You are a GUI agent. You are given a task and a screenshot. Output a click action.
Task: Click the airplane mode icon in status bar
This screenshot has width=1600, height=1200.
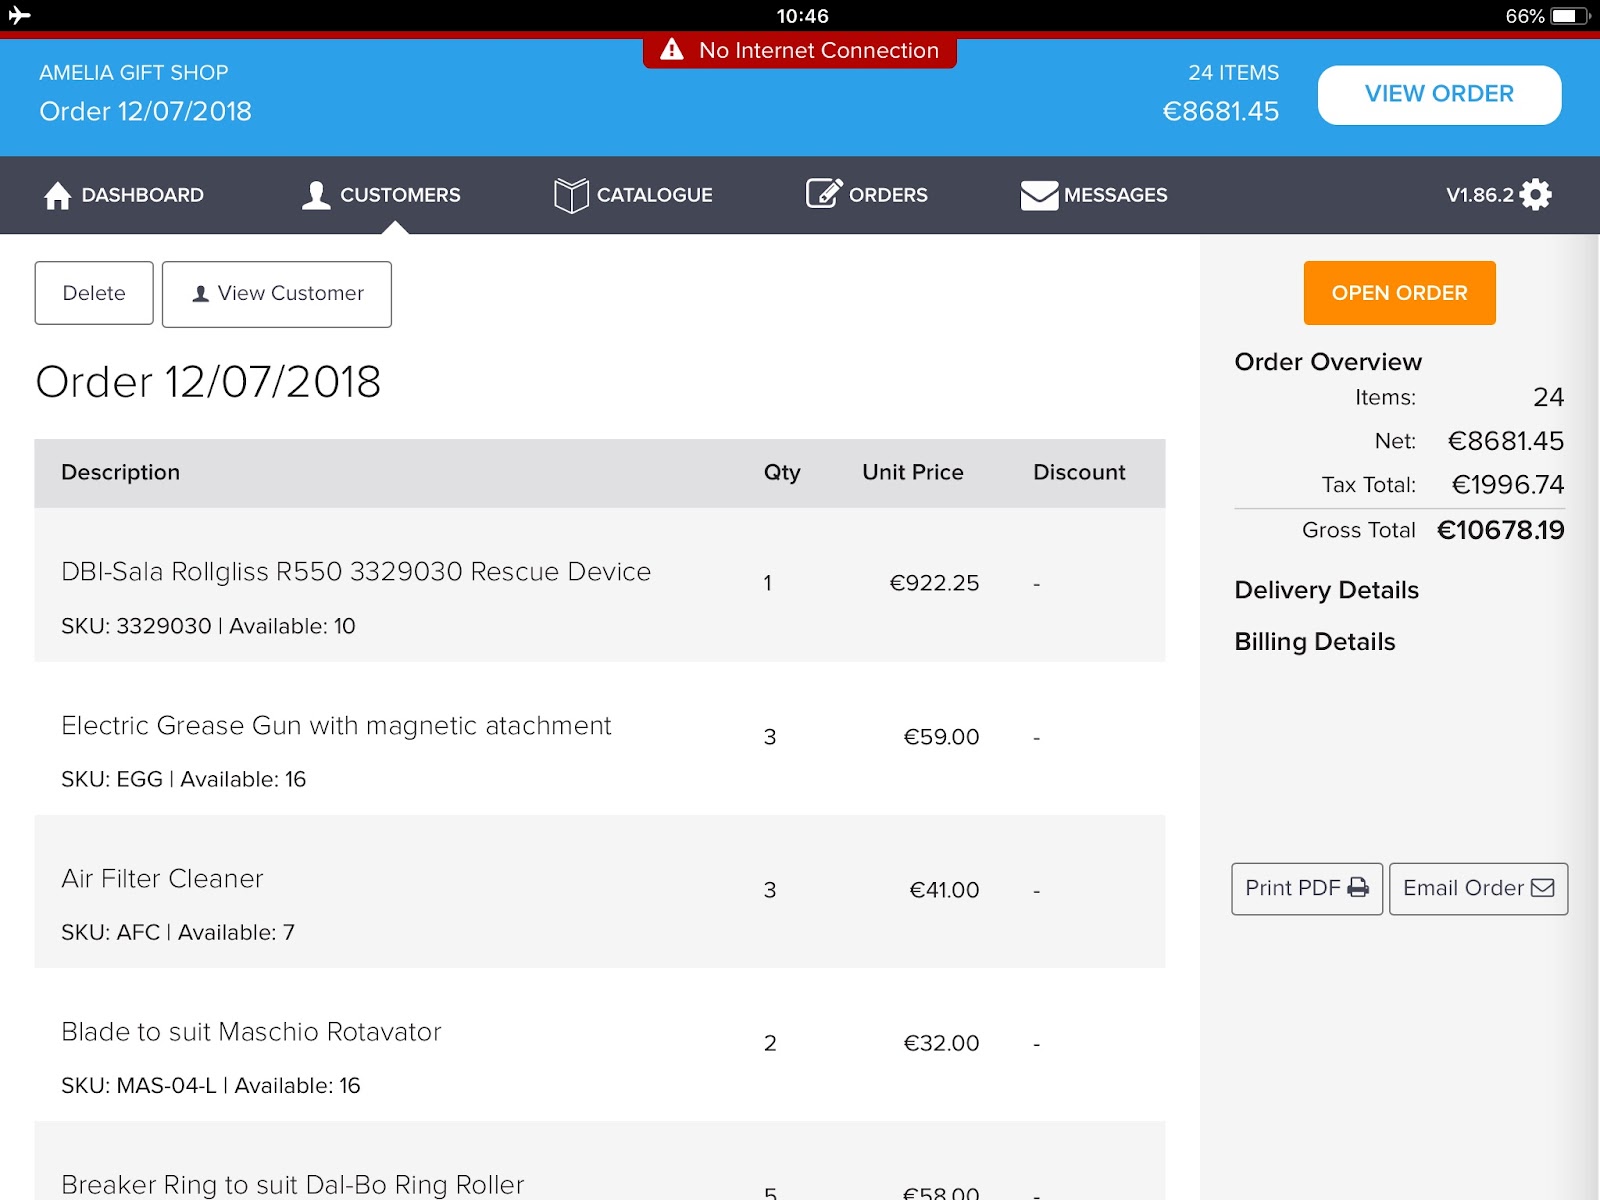19,15
